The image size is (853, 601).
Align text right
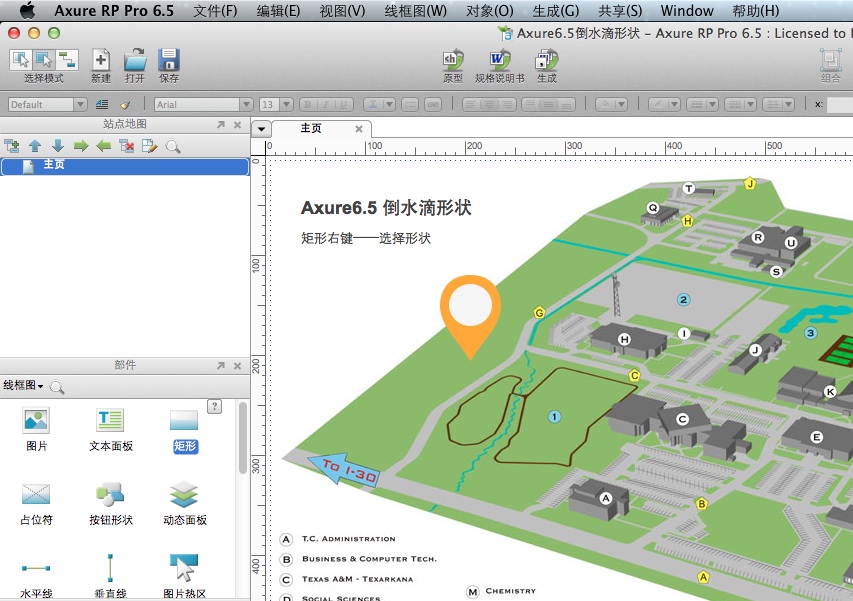pos(507,104)
